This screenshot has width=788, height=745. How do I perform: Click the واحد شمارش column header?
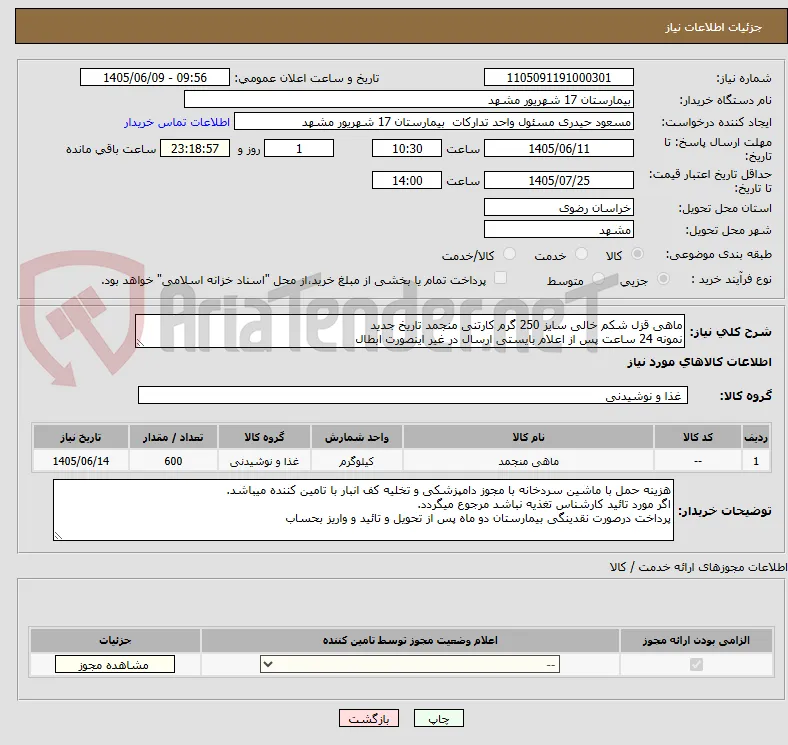coord(356,437)
